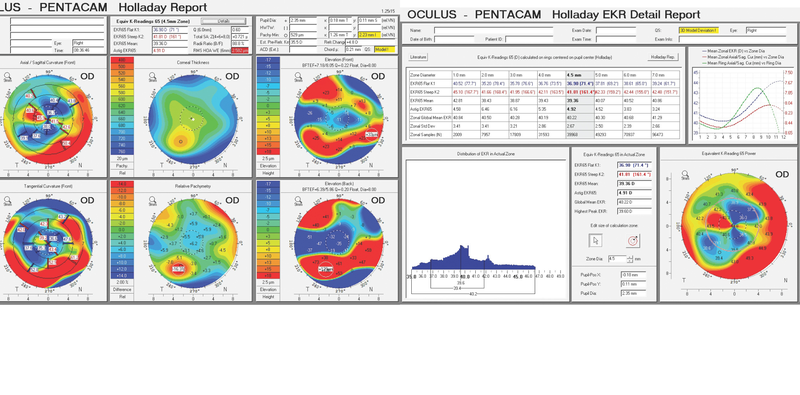Select the red circle zone sizing tool
Image resolution: width=800 pixels, height=395 pixels.
[x=633, y=240]
